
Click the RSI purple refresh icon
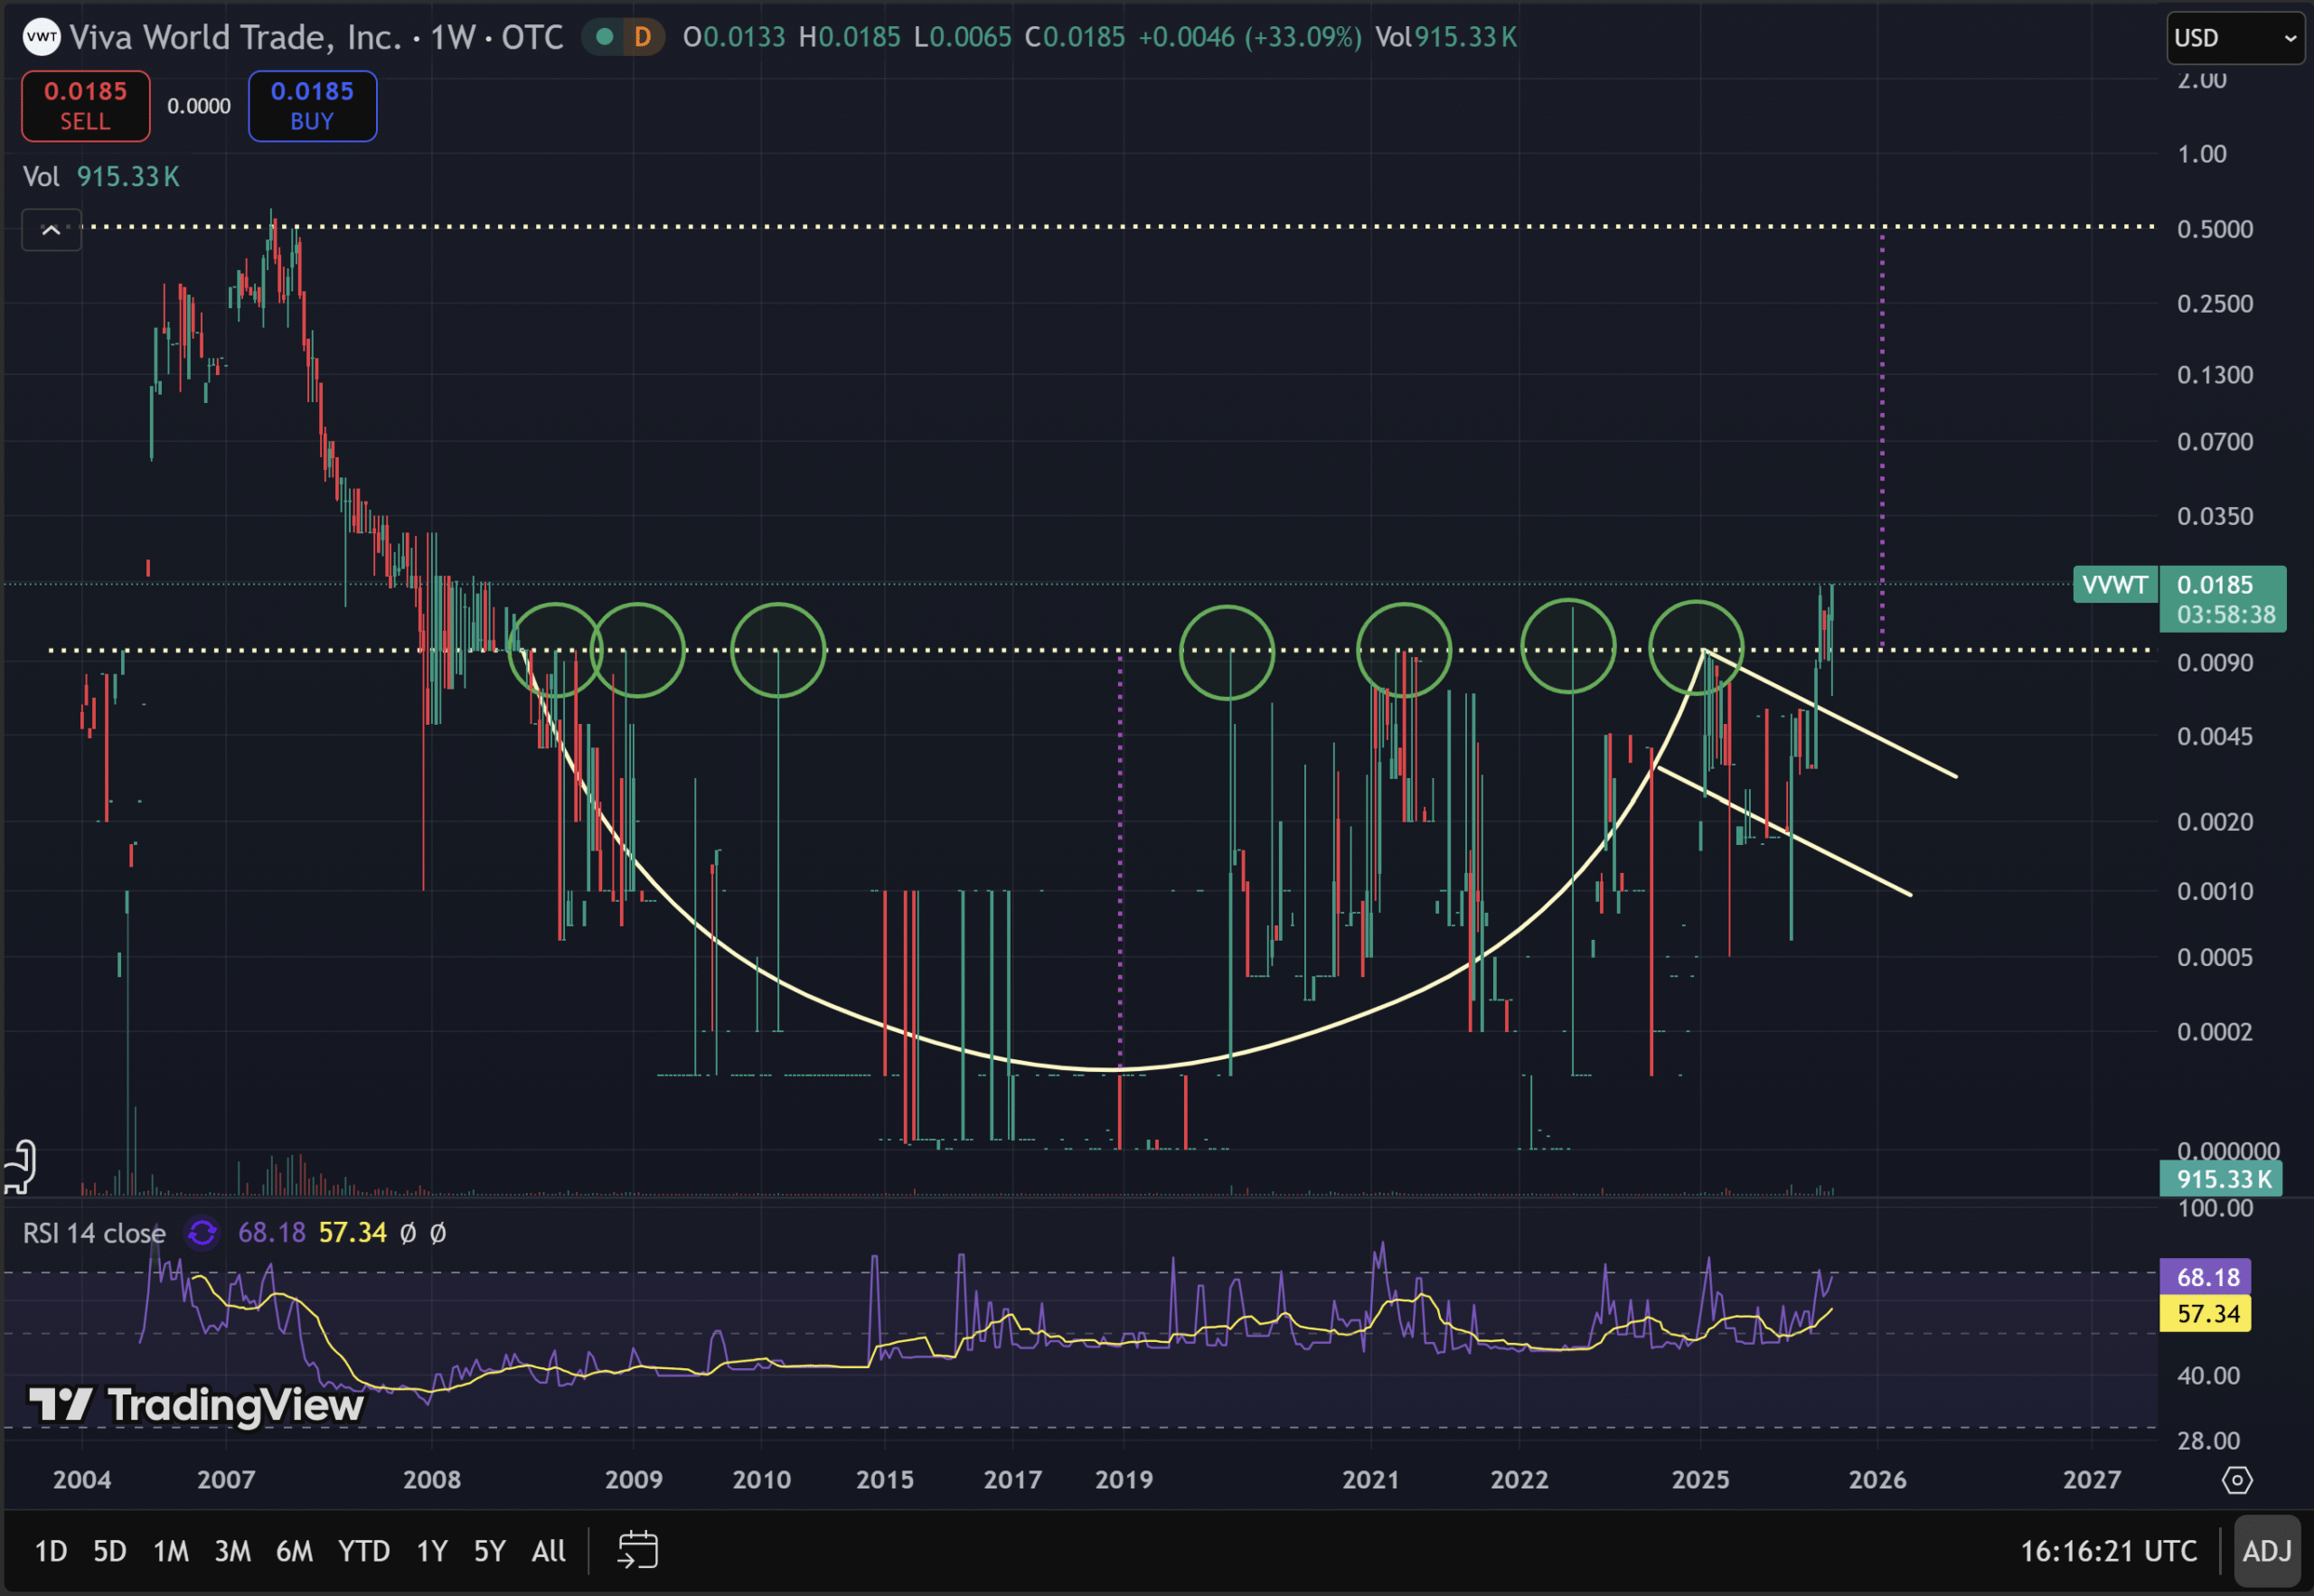click(202, 1233)
